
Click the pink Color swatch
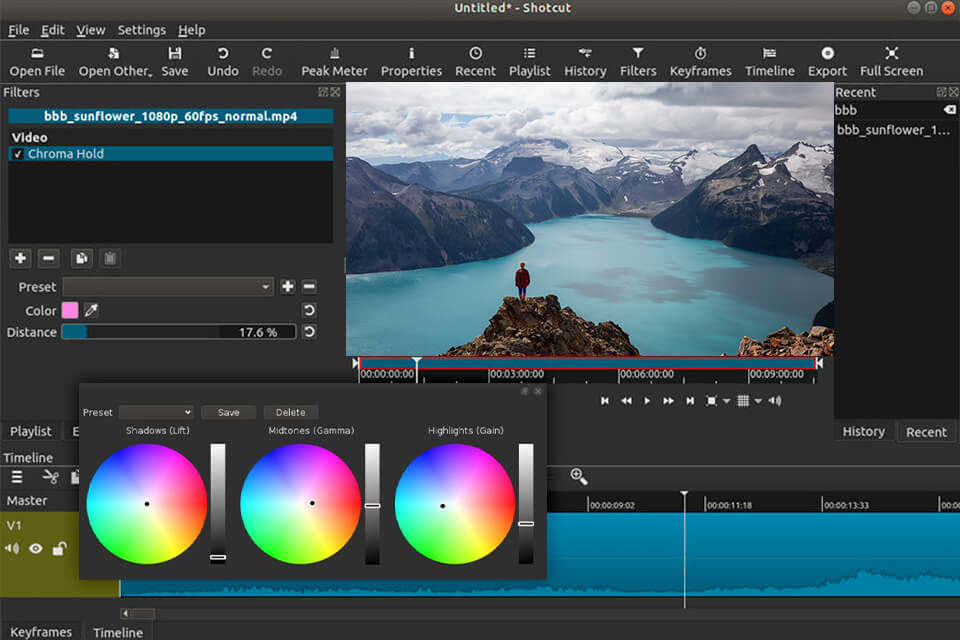(x=70, y=310)
